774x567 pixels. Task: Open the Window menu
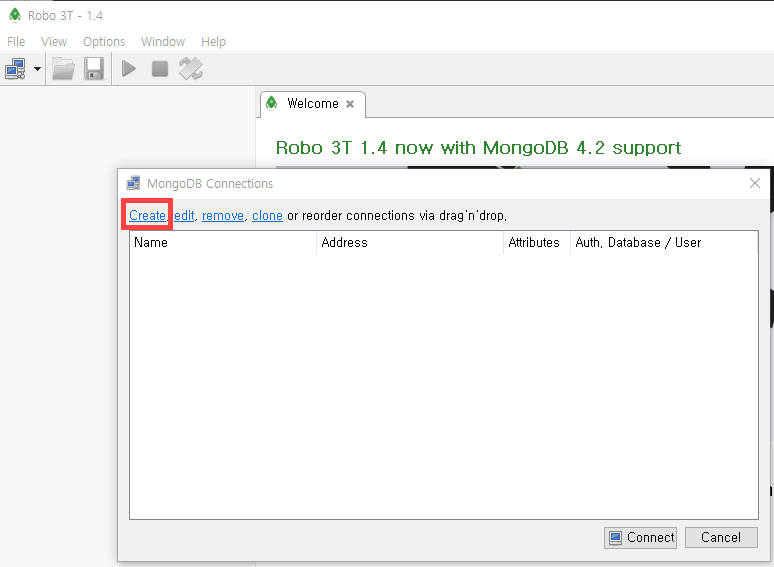coord(163,41)
